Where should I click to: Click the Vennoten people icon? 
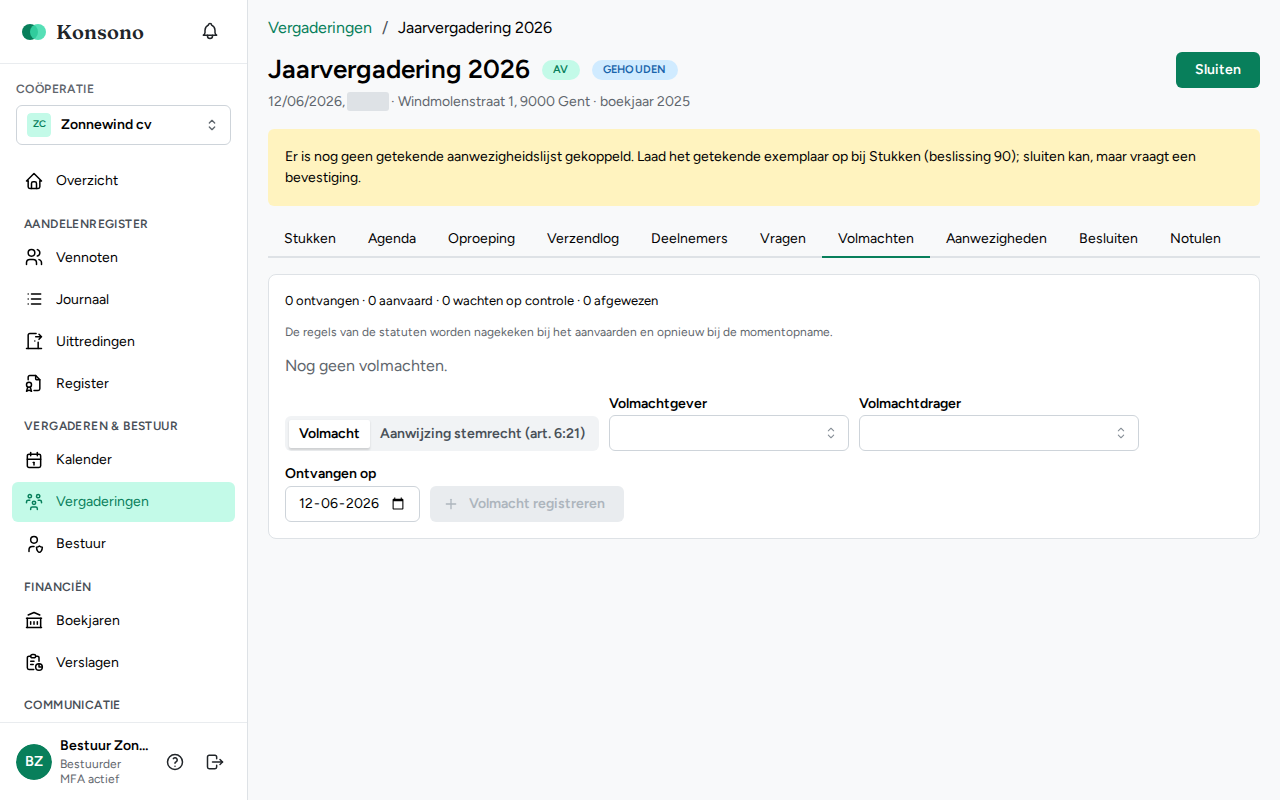coord(34,258)
